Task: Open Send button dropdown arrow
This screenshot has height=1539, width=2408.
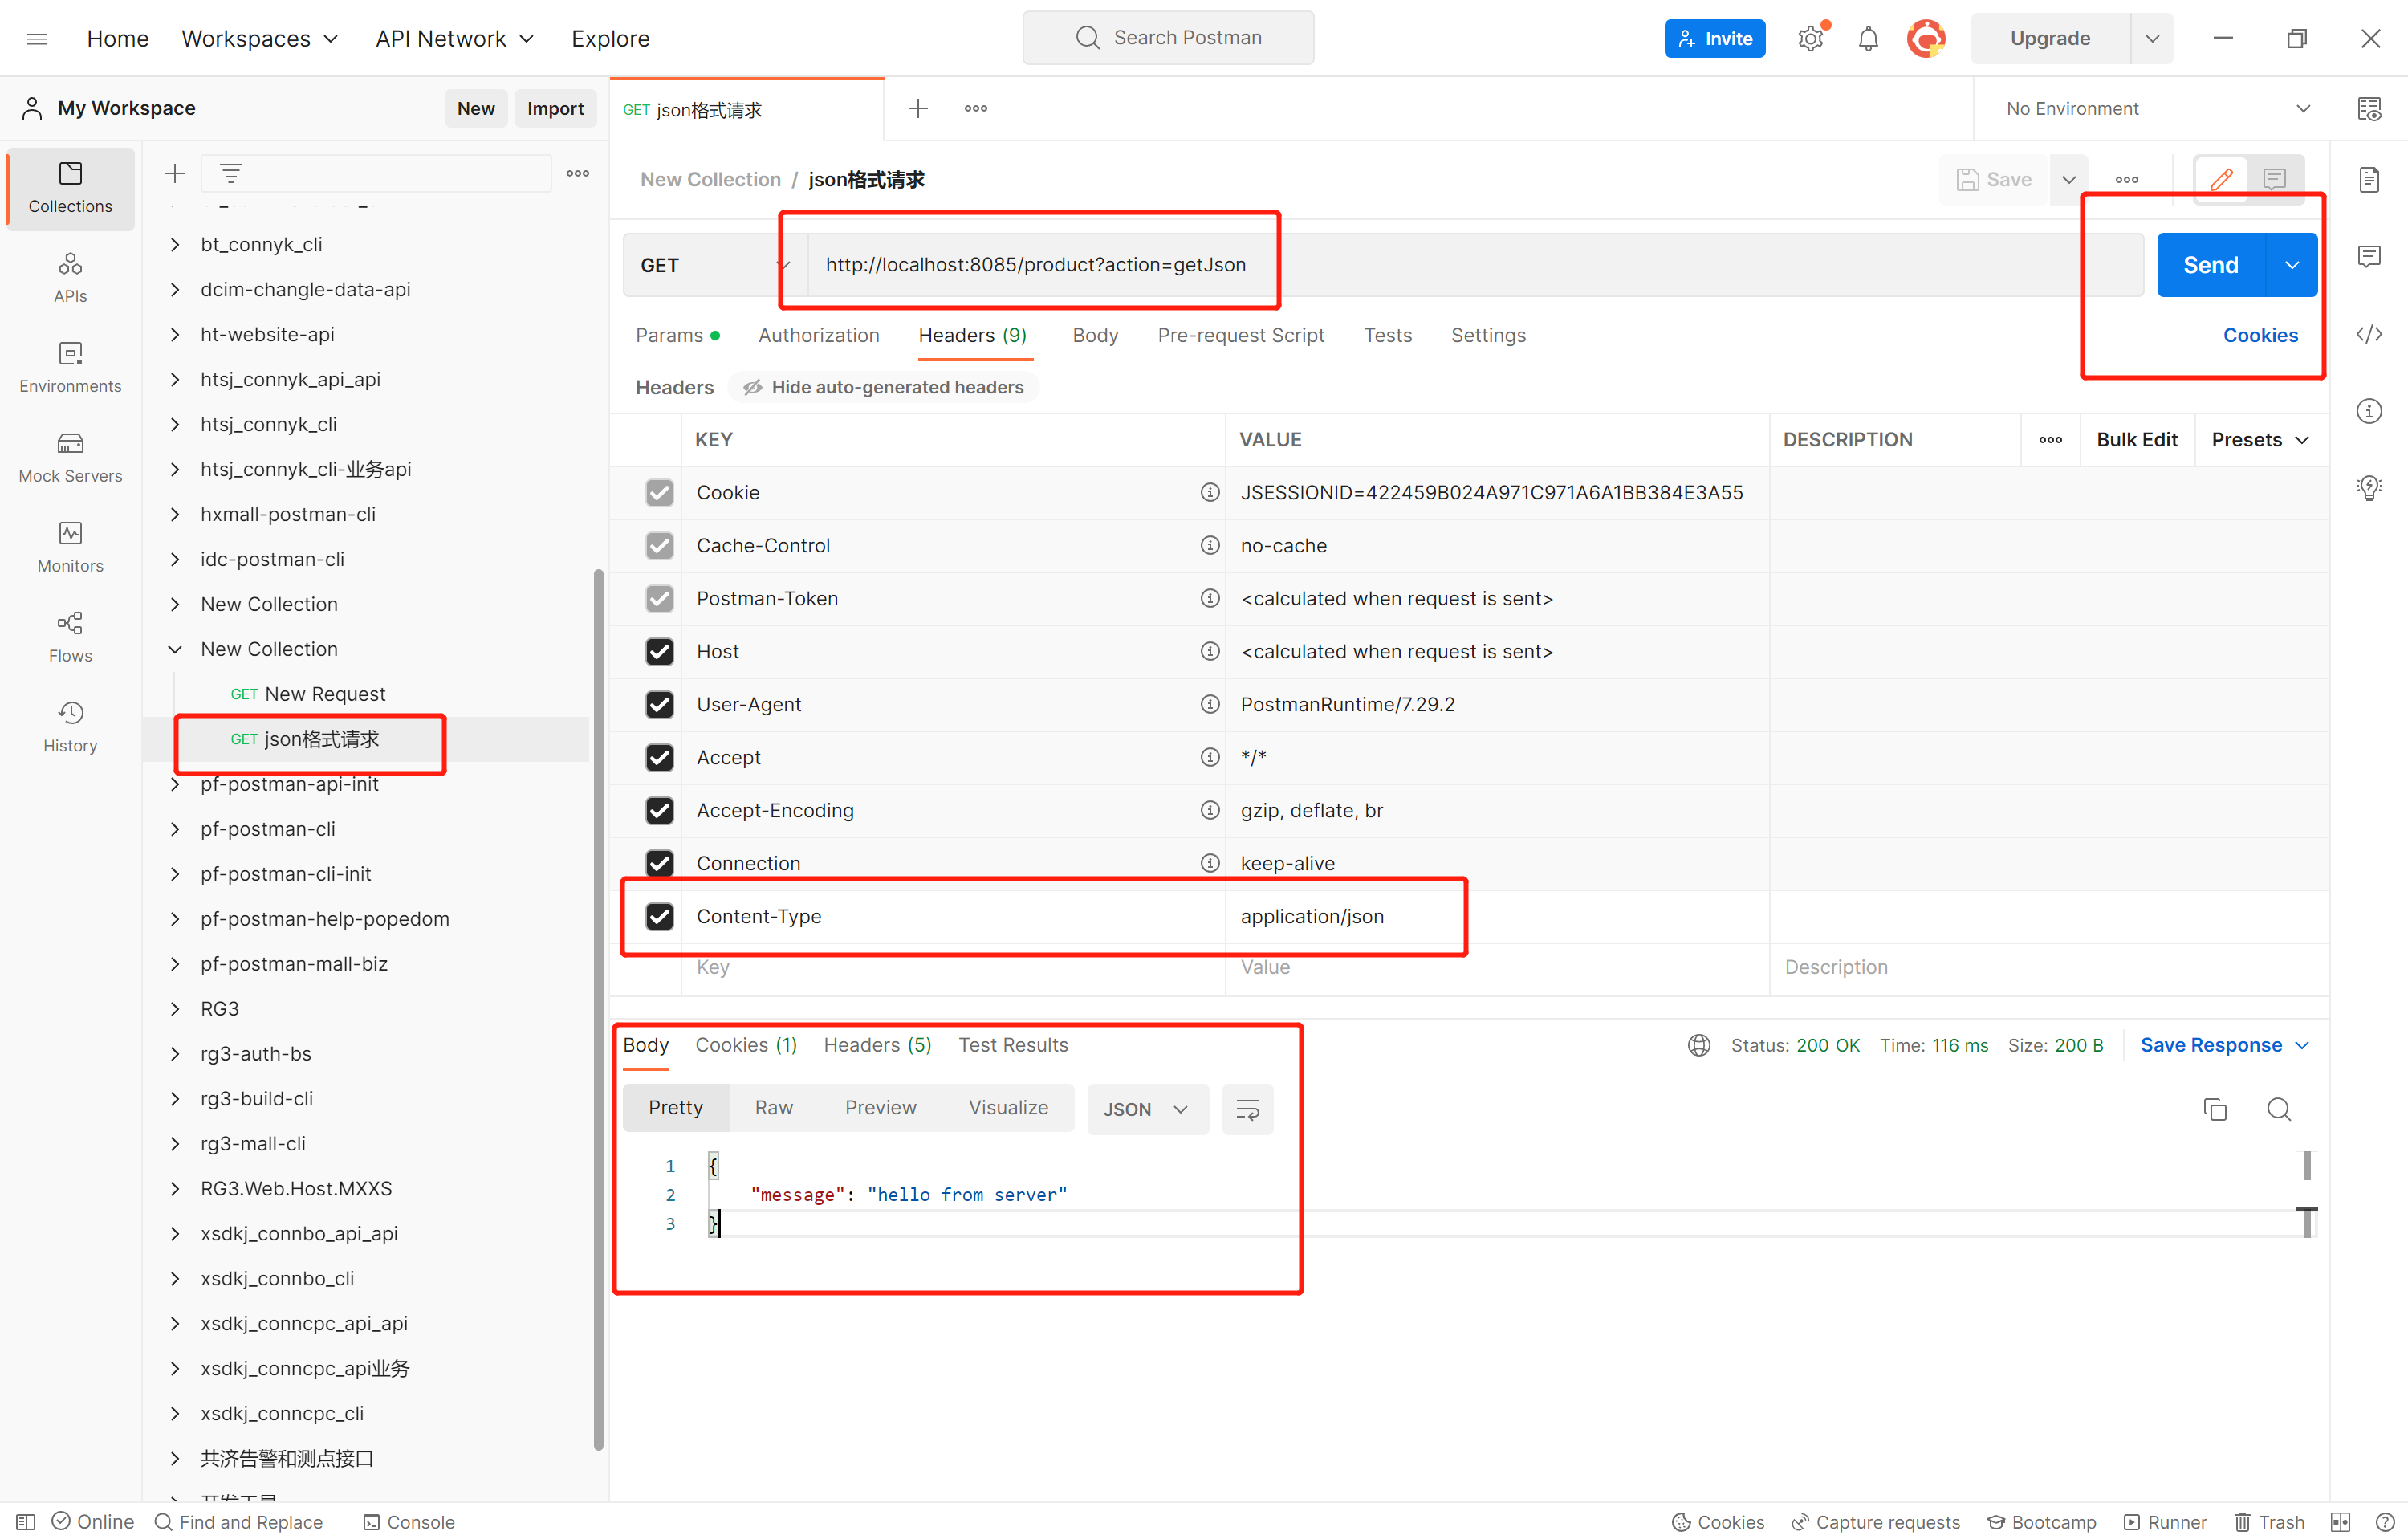Action: coord(2291,265)
